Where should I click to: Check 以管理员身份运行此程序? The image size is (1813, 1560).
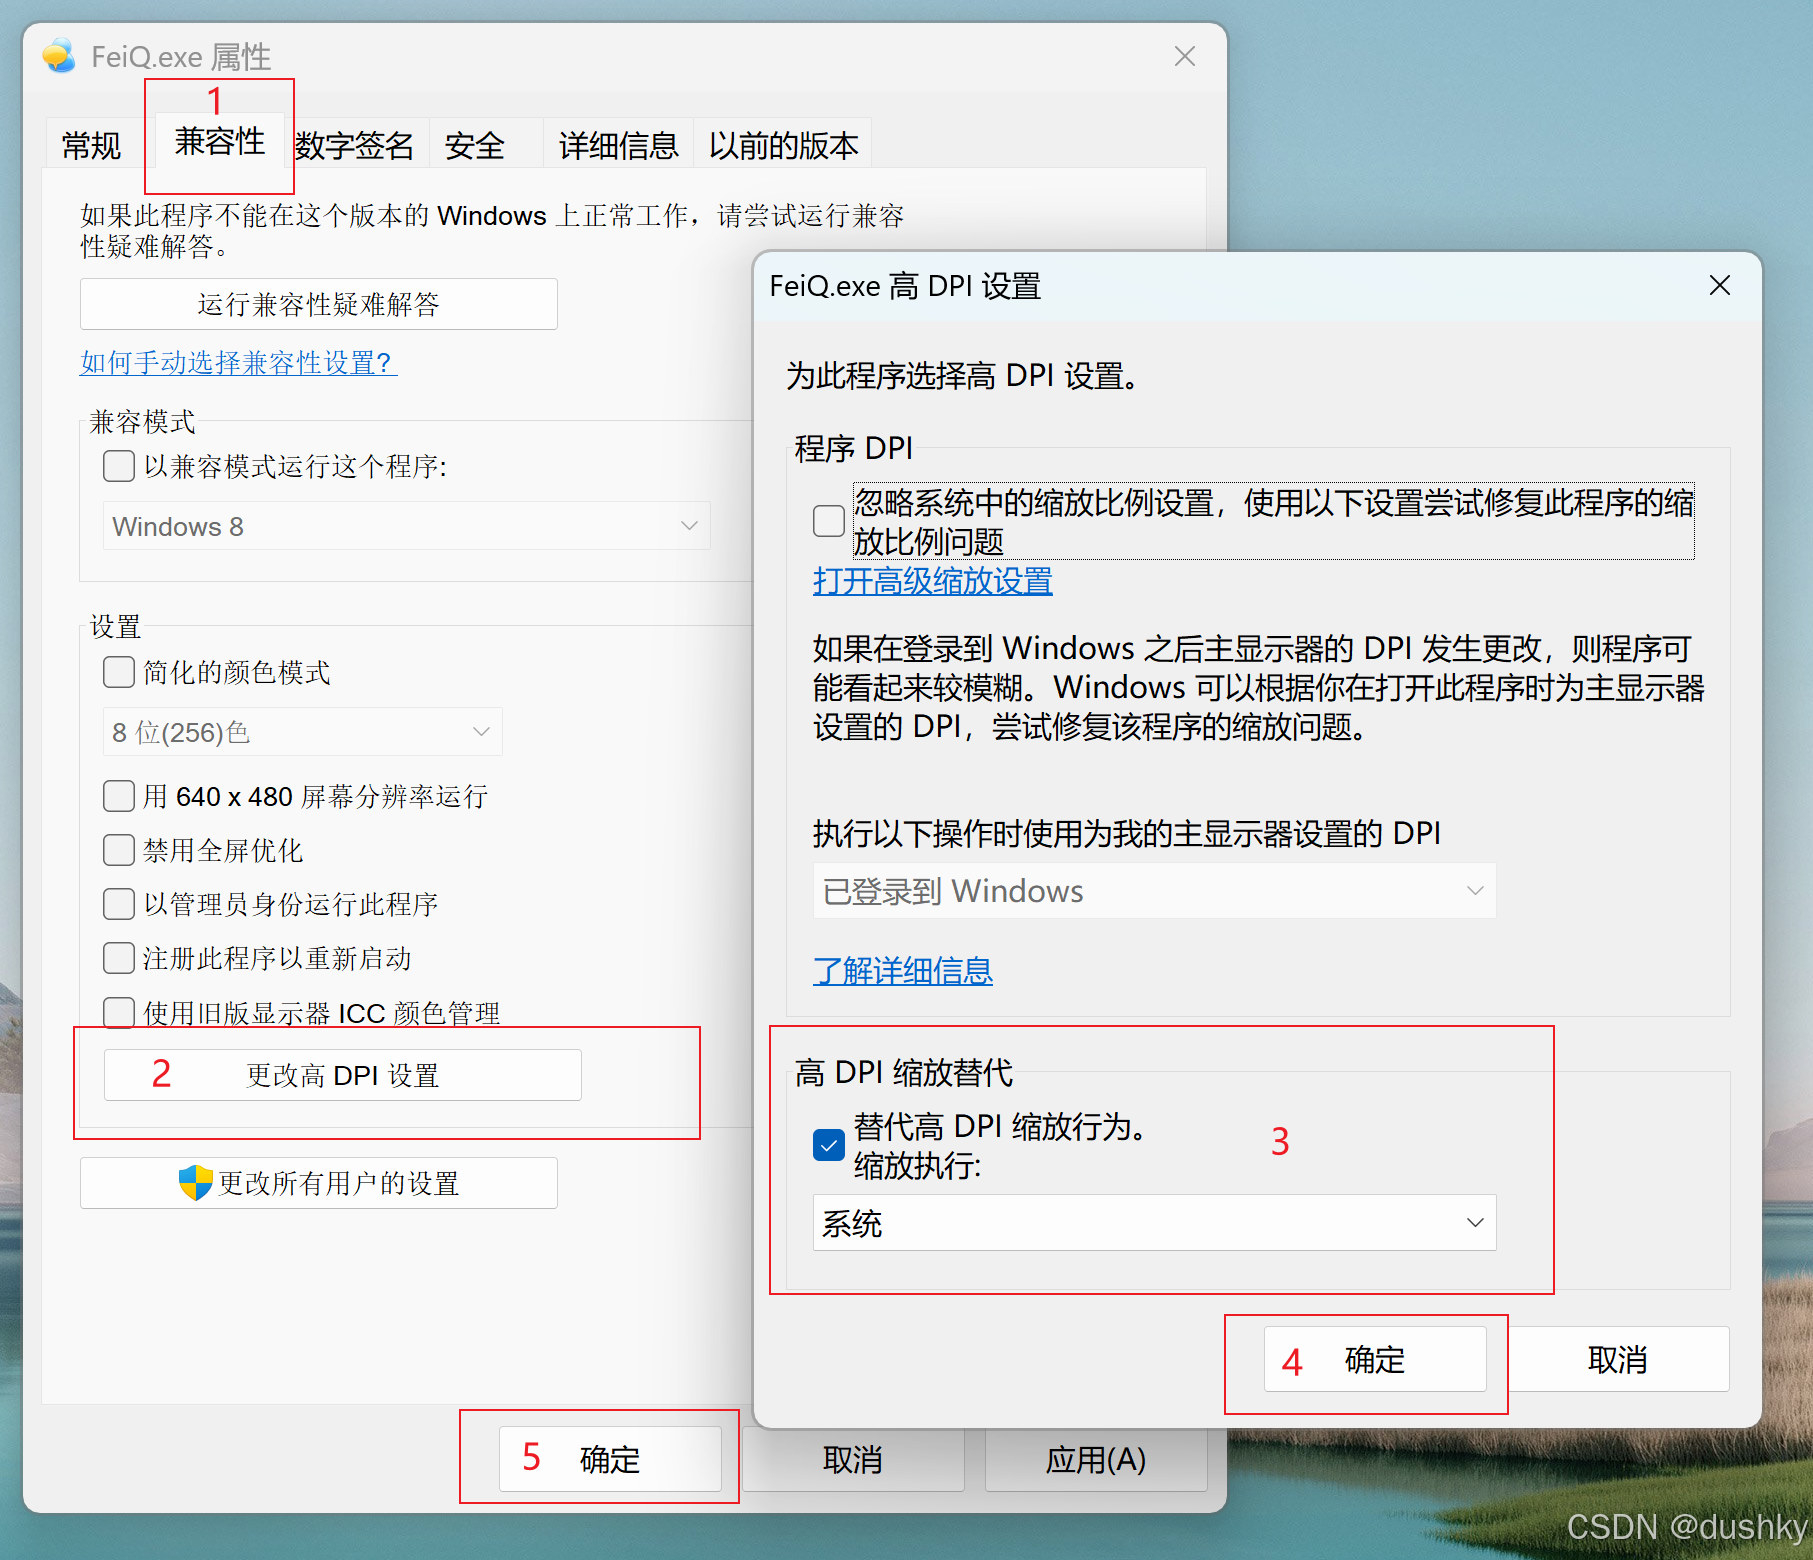pos(119,904)
